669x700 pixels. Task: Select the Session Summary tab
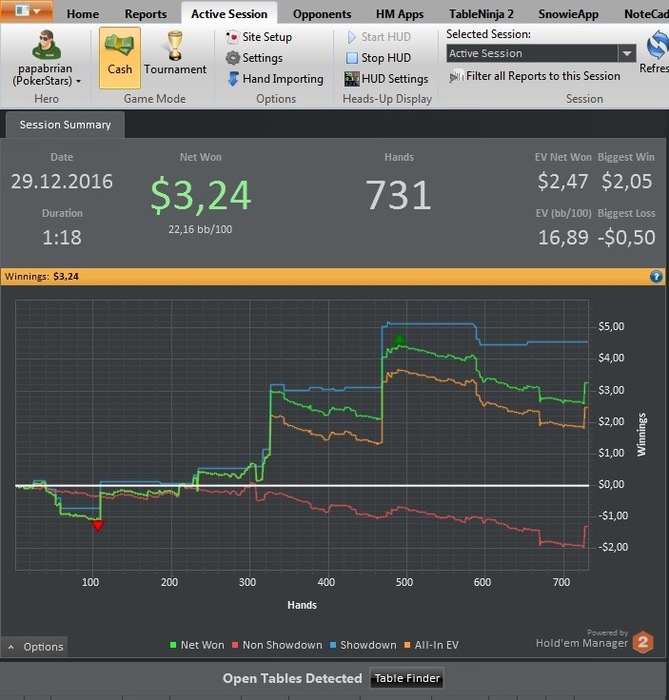coord(65,125)
